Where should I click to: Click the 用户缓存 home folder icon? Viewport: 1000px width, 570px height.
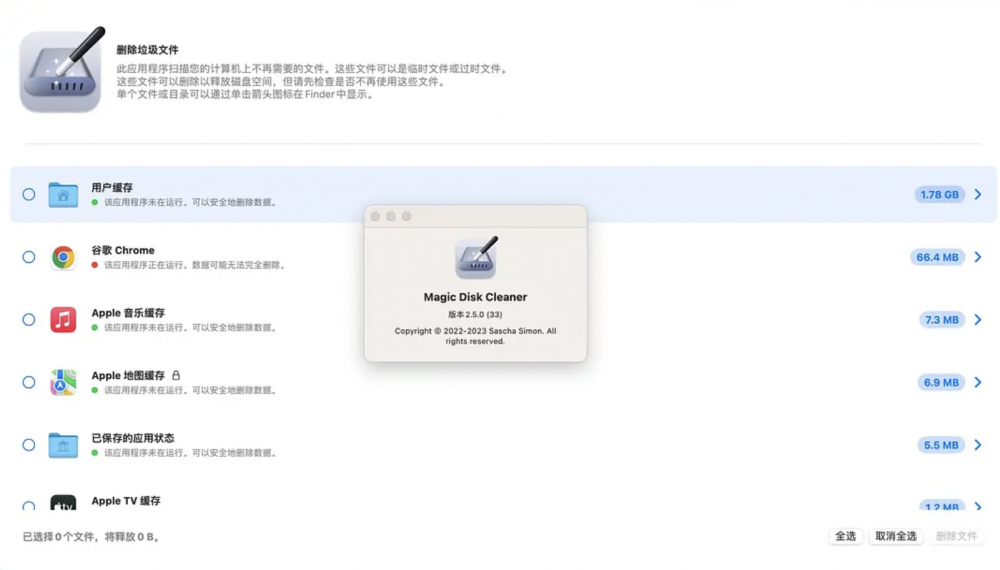63,194
